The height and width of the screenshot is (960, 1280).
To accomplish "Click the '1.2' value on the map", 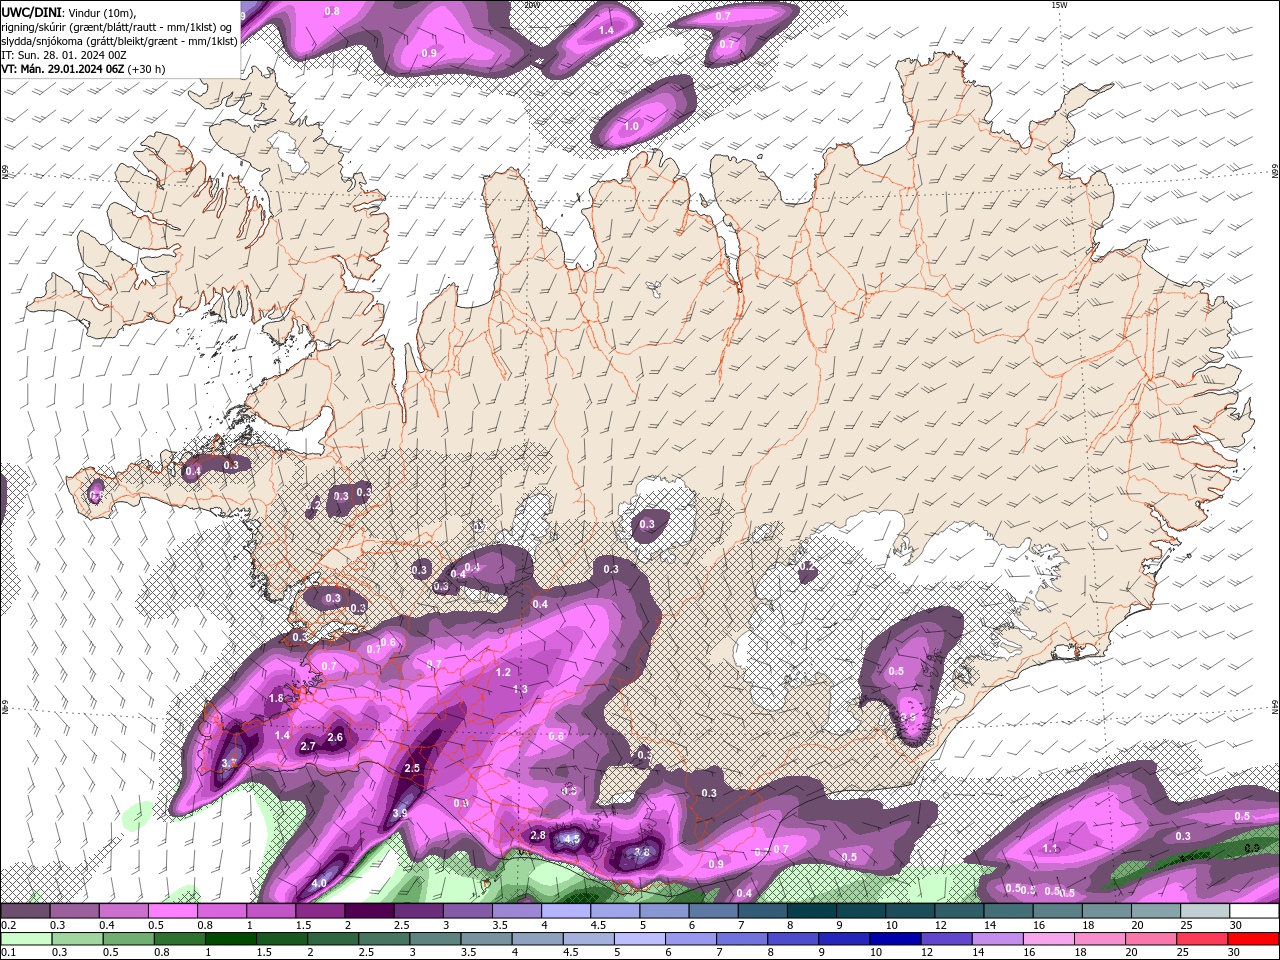I will [503, 673].
